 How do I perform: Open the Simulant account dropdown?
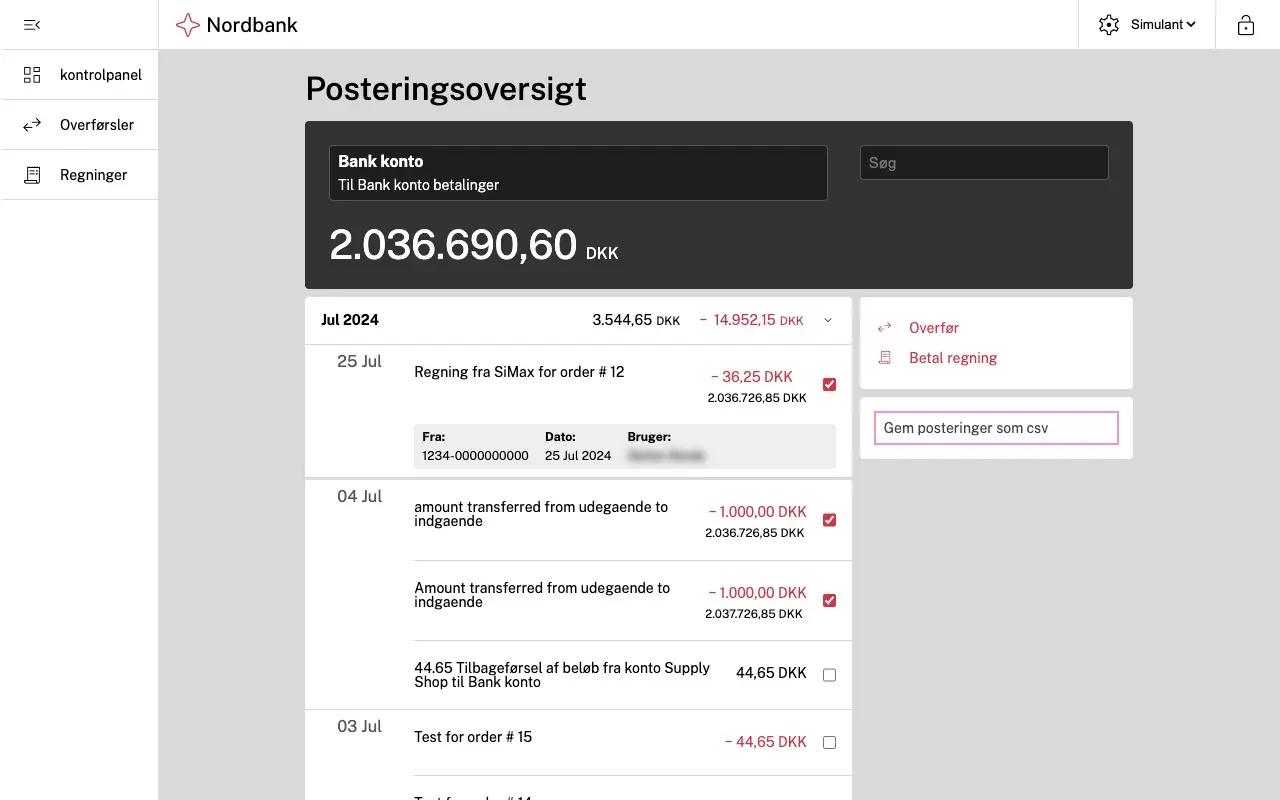pyautogui.click(x=1160, y=24)
